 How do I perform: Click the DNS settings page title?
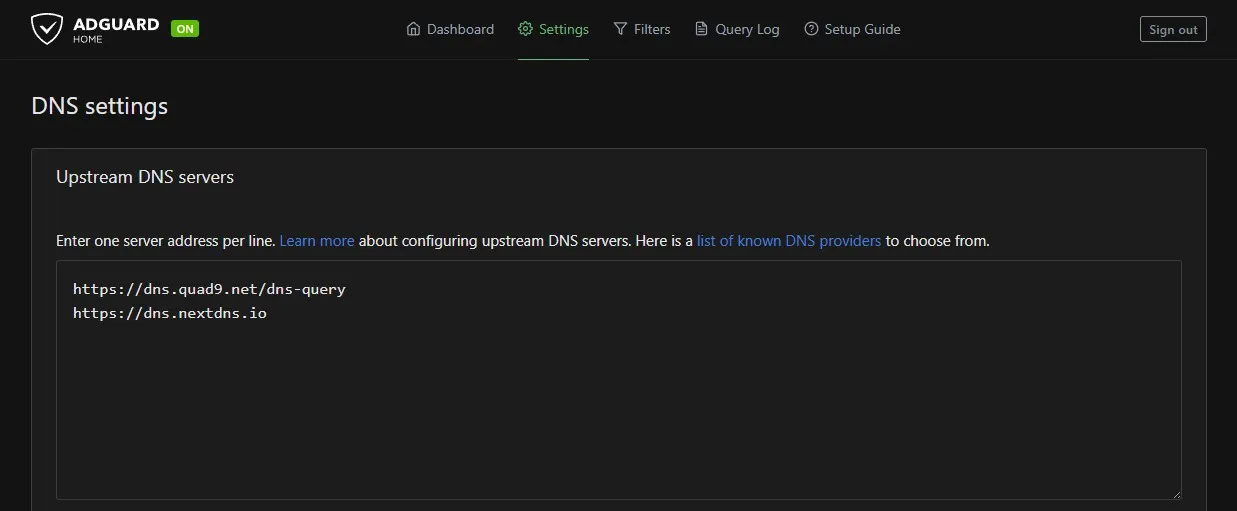click(x=100, y=106)
